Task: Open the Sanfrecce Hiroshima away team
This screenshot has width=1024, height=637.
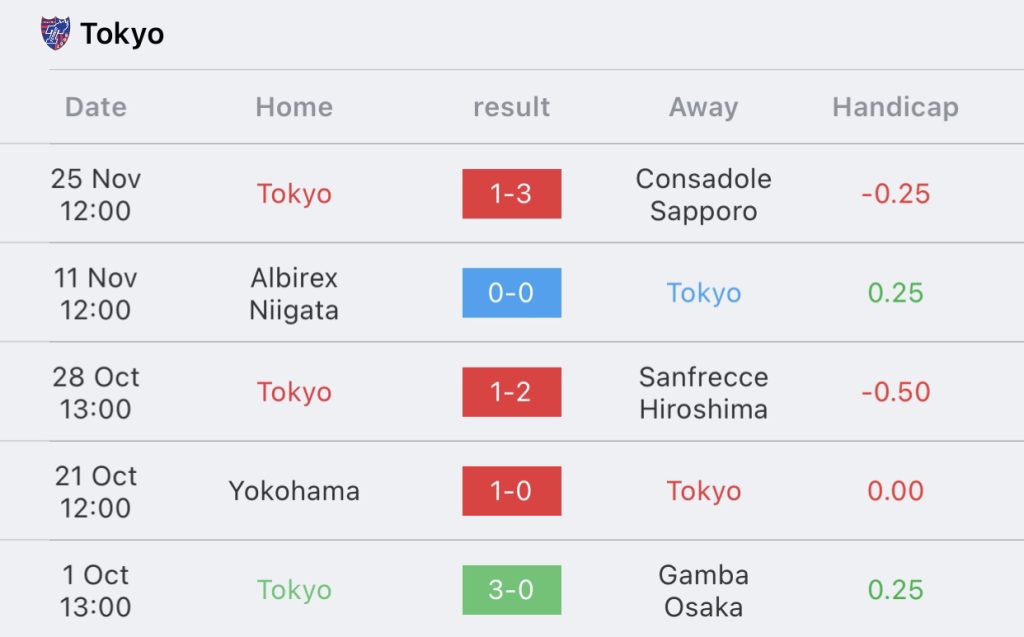Action: [703, 393]
